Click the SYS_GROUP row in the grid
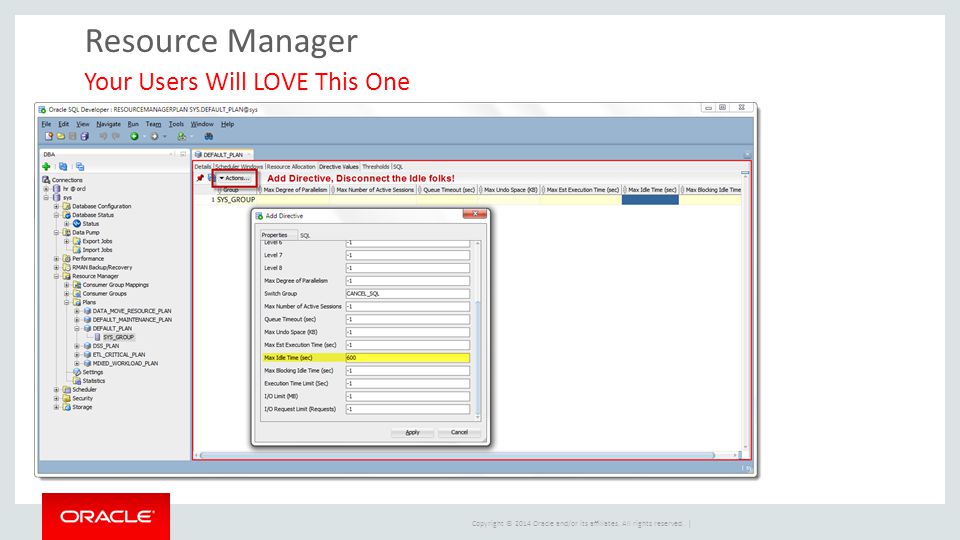The image size is (960, 540). click(476, 200)
